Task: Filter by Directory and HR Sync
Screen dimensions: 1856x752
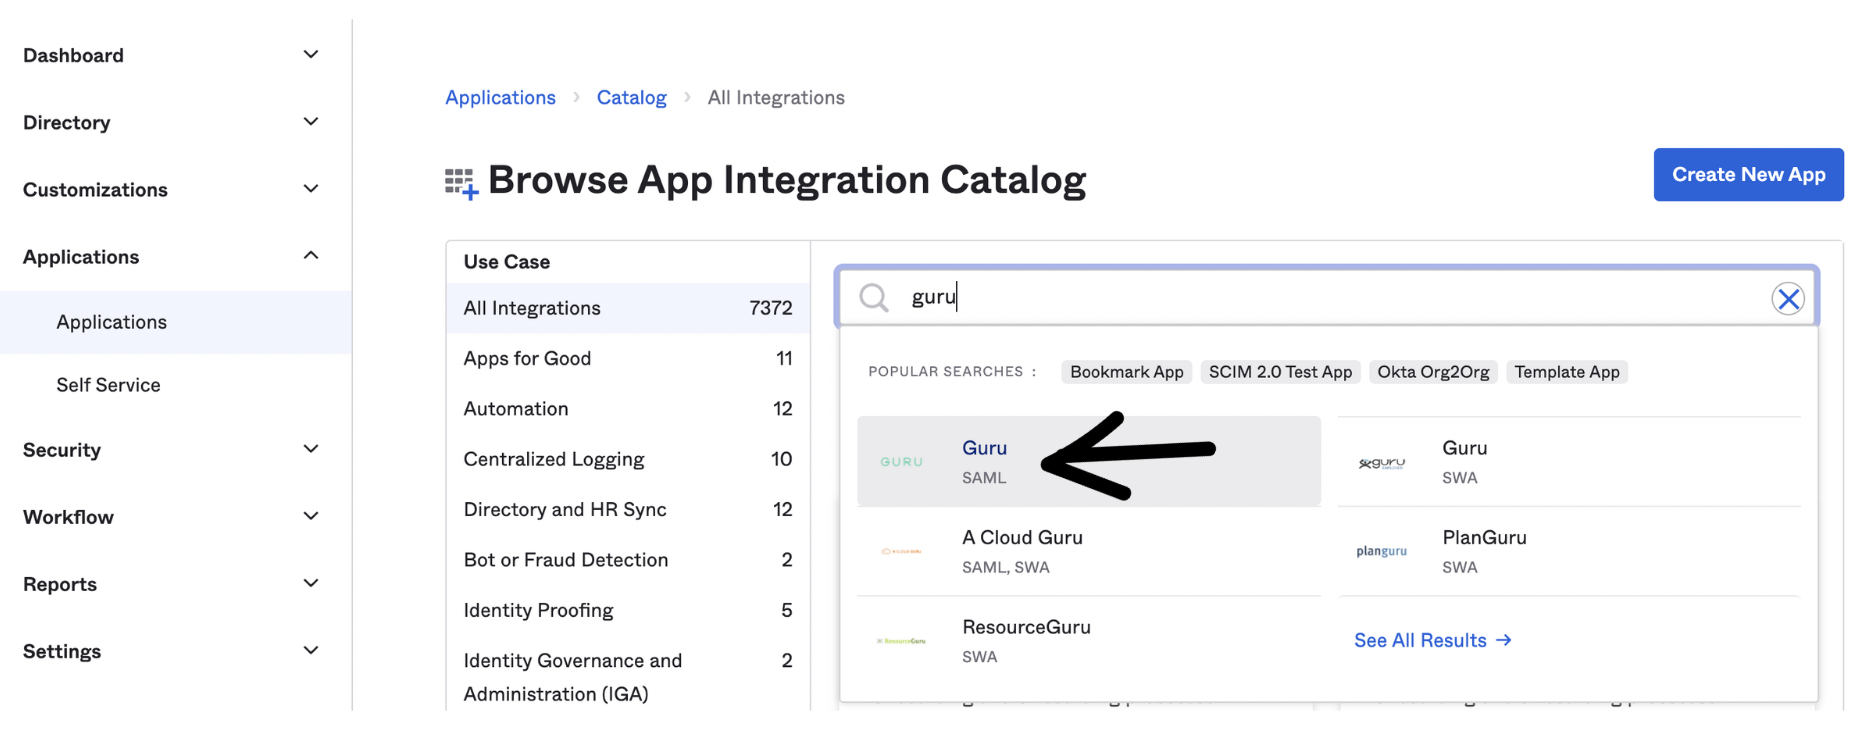Action: coord(628,509)
